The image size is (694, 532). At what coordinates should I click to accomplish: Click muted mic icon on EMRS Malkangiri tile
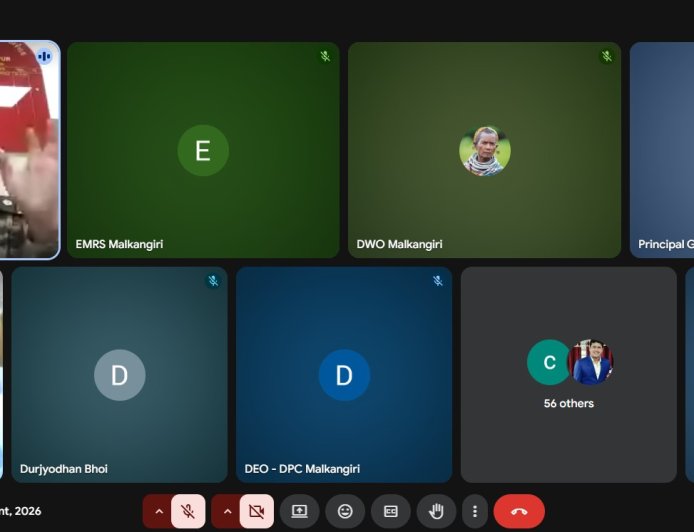325,57
